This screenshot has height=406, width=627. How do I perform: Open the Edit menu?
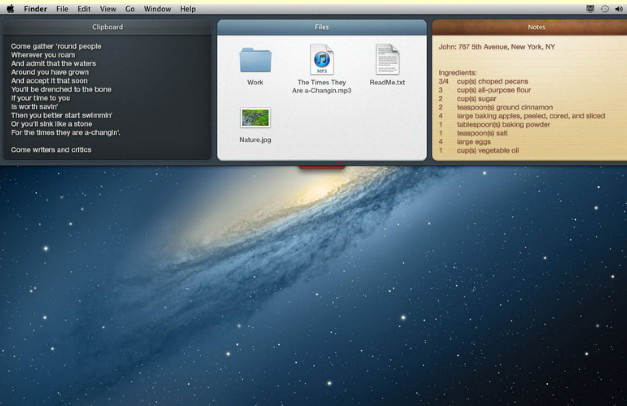pos(83,8)
